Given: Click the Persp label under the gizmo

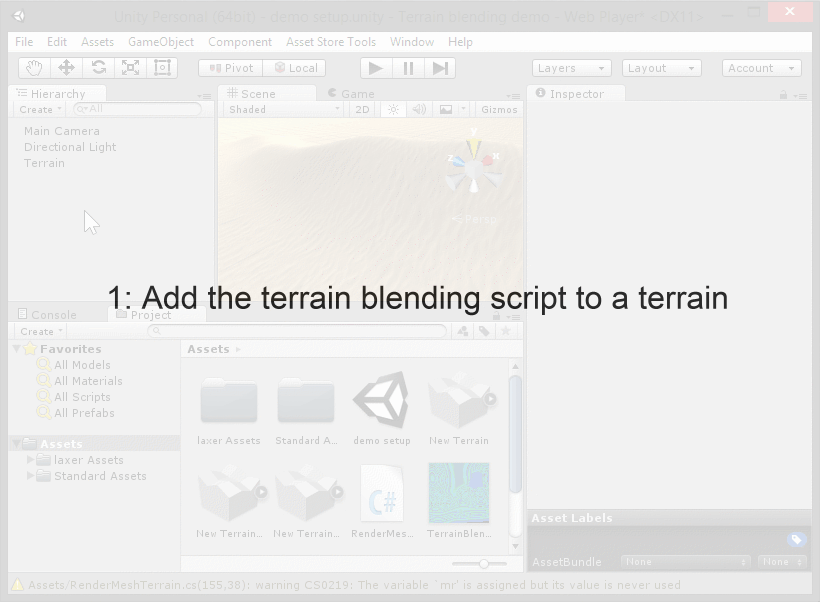Looking at the screenshot, I should tap(475, 219).
